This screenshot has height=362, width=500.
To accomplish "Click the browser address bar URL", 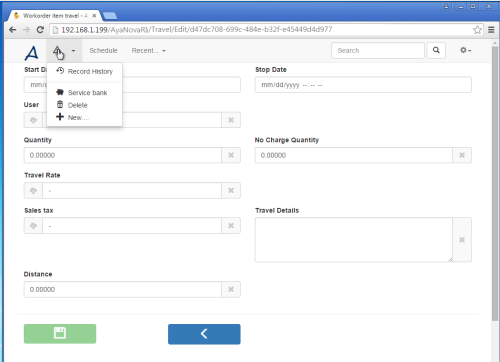I will tap(197, 30).
